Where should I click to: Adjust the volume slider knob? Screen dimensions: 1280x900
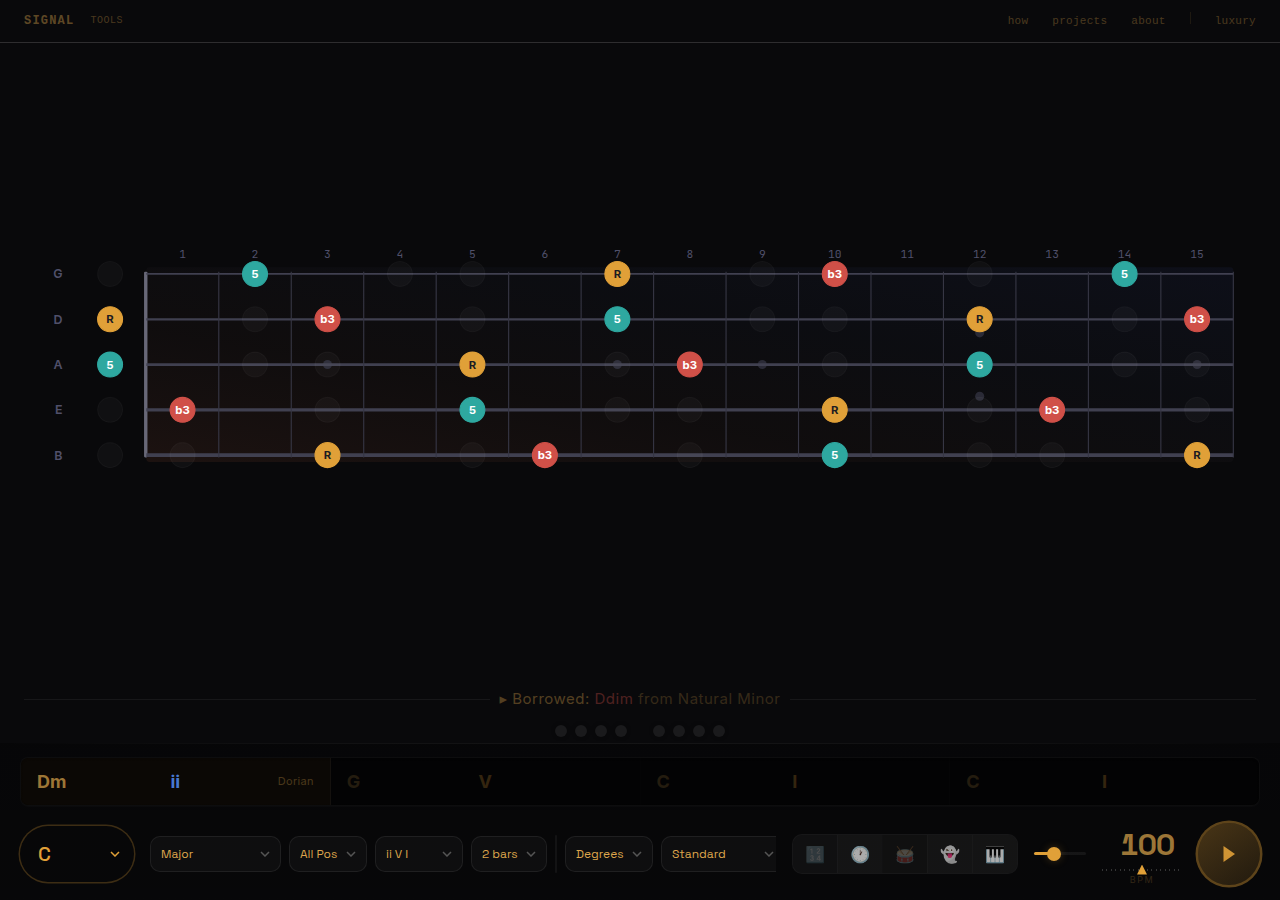coord(1053,854)
